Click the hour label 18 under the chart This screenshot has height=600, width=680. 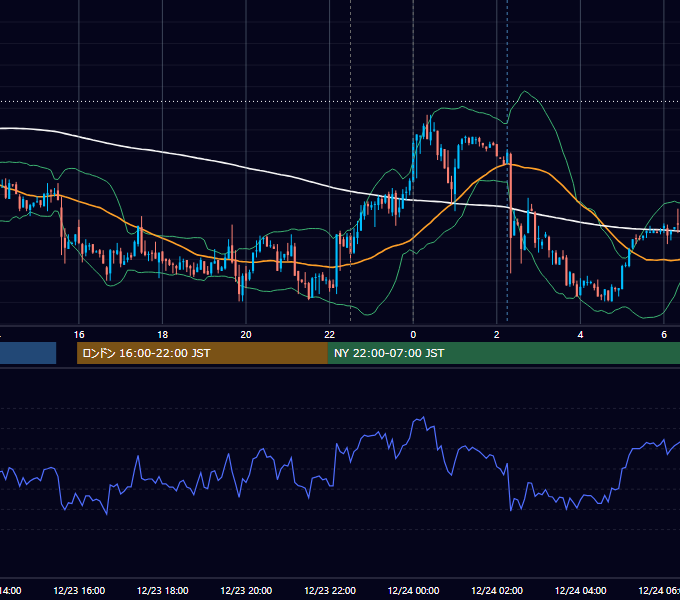pyautogui.click(x=163, y=335)
